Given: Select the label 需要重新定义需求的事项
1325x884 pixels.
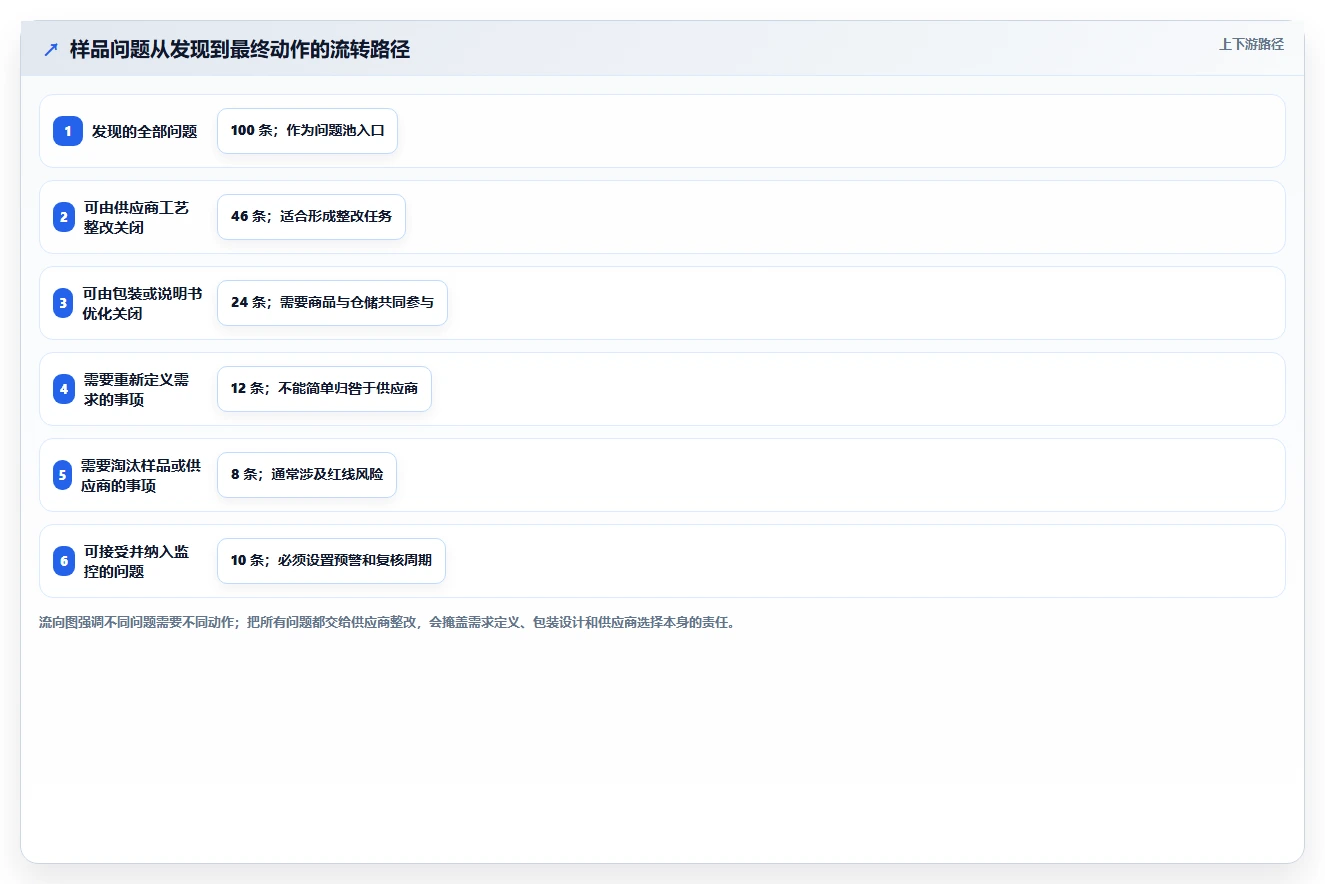Looking at the screenshot, I should coord(137,389).
